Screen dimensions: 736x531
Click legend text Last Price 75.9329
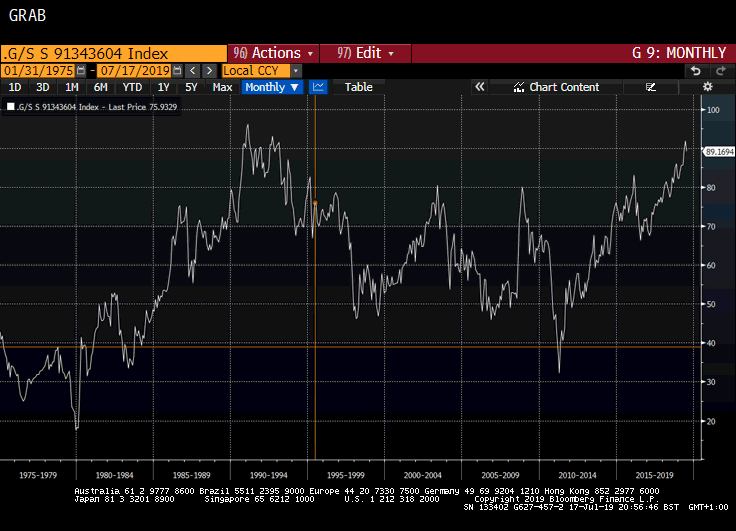[x=143, y=107]
